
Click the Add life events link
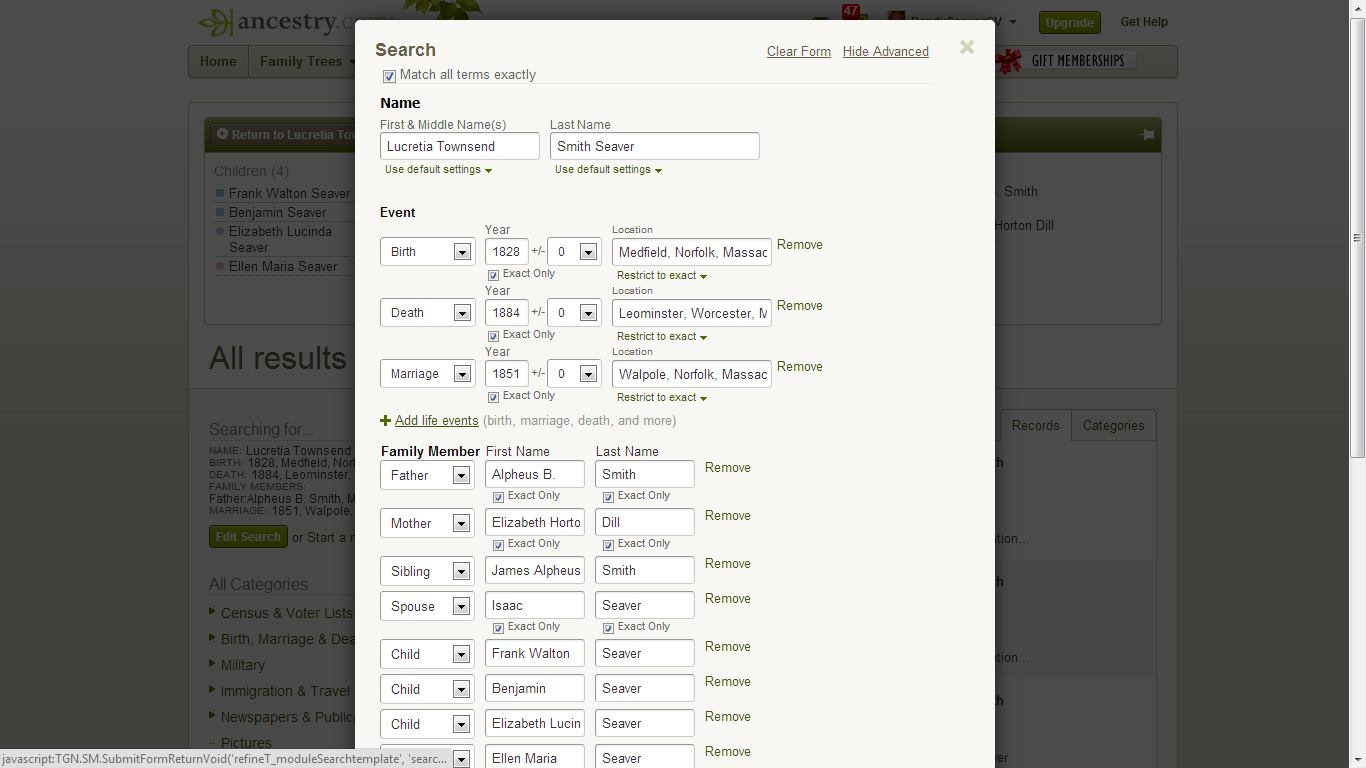click(x=437, y=421)
